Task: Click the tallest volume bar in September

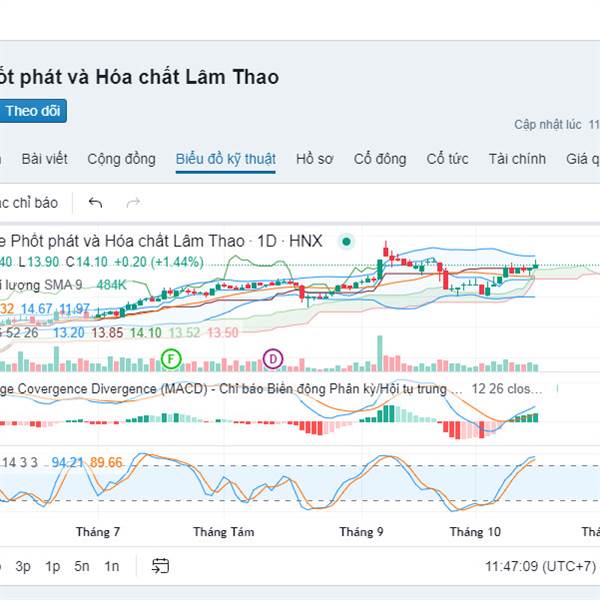Action: tap(380, 354)
